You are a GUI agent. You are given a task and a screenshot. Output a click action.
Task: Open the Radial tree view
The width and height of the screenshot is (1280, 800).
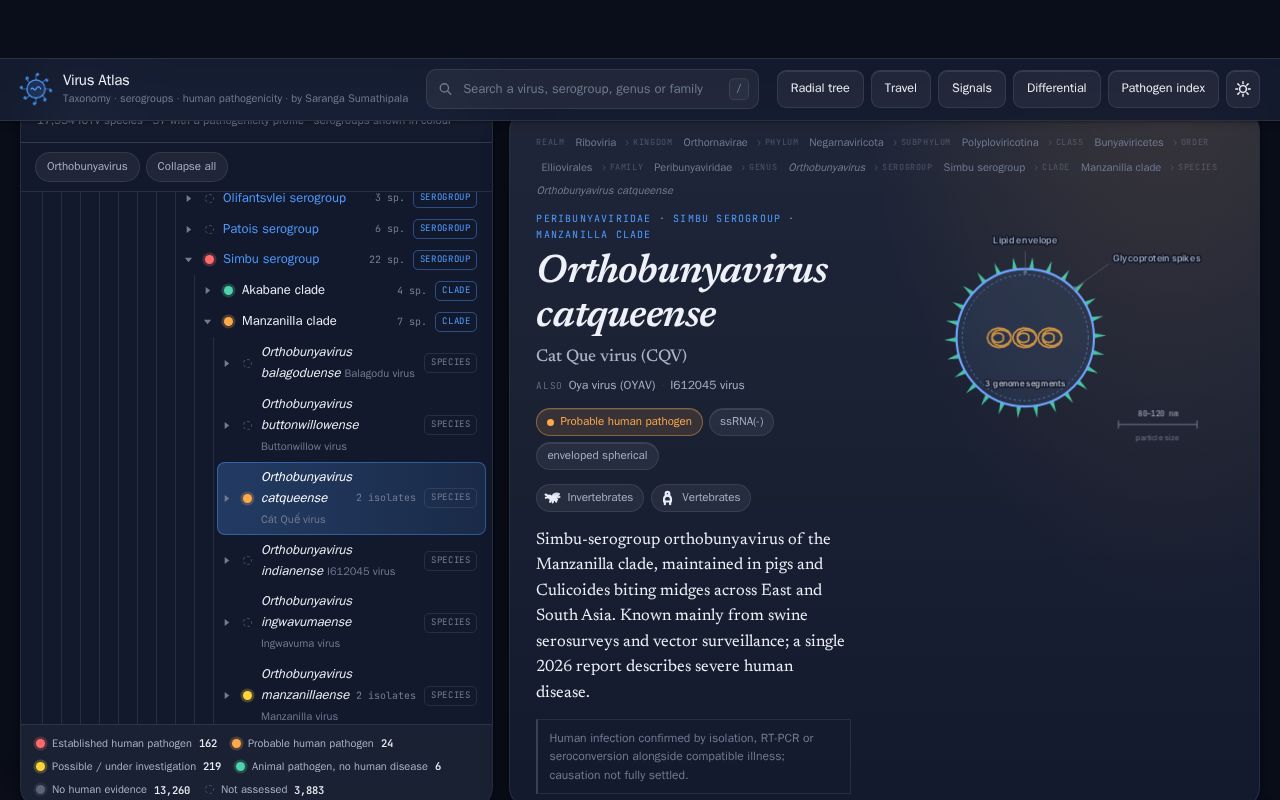point(820,89)
